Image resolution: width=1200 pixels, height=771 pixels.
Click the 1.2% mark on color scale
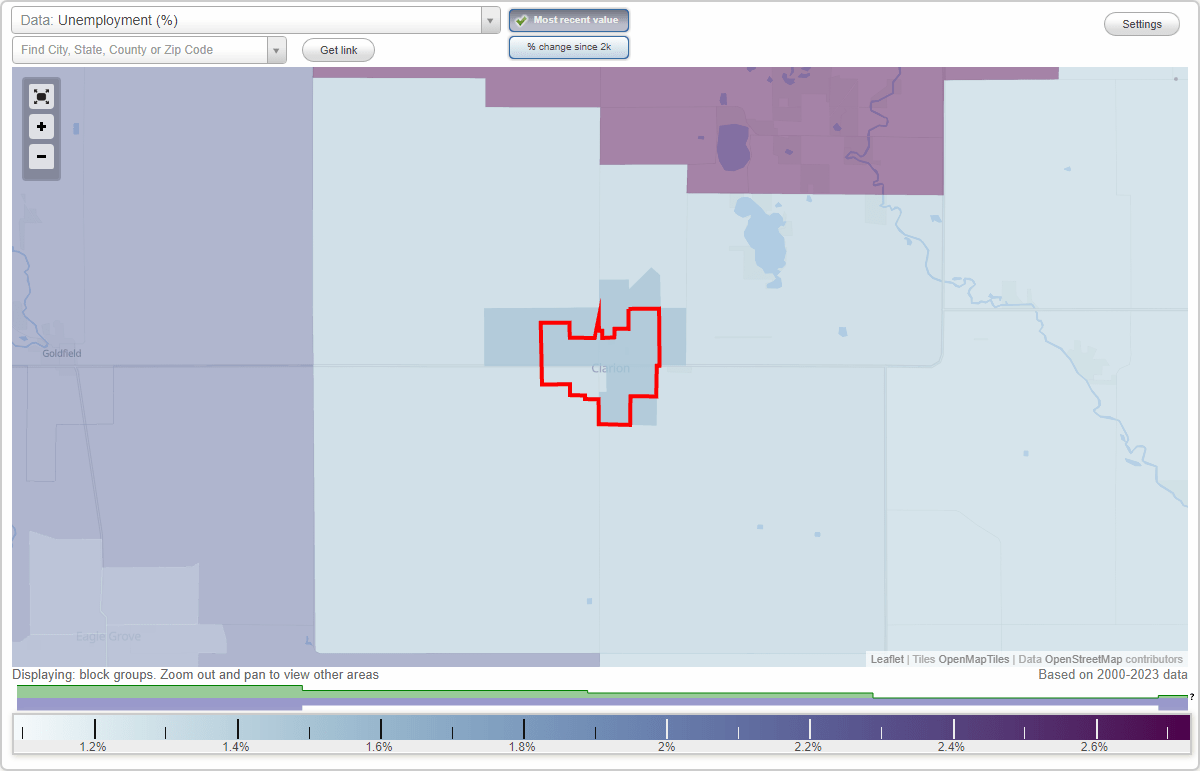94,746
